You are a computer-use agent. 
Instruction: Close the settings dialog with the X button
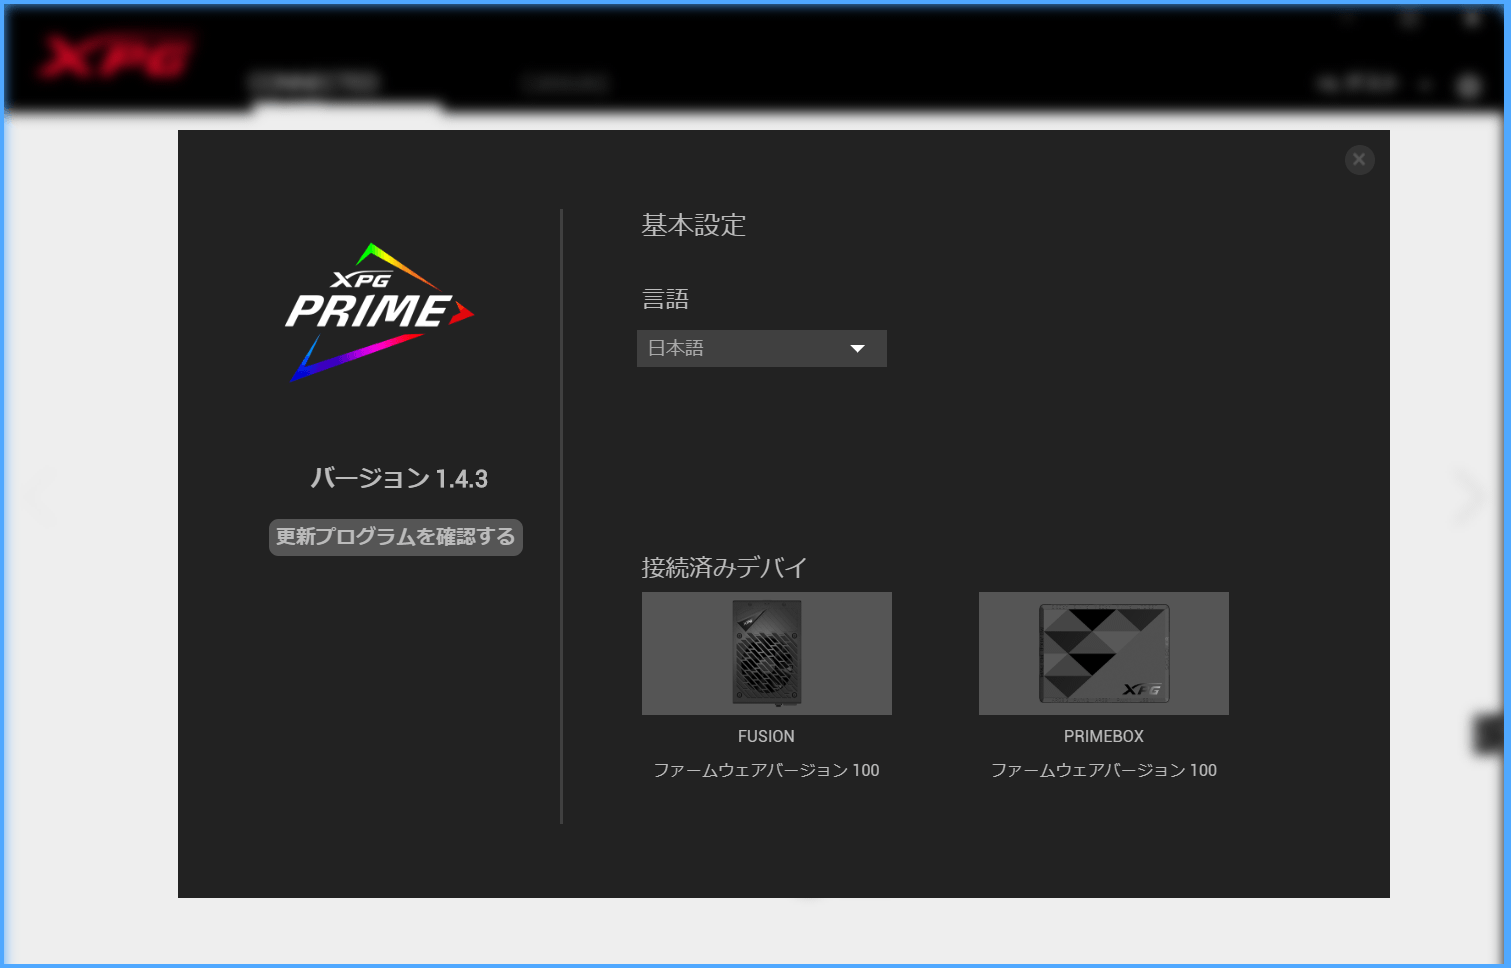[1359, 160]
